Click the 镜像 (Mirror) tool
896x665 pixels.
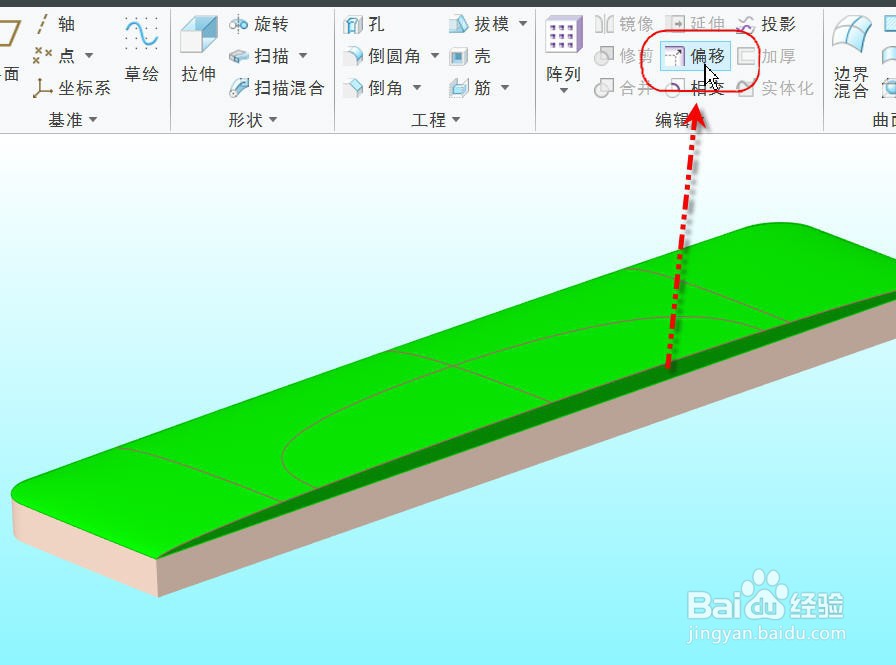(x=624, y=24)
